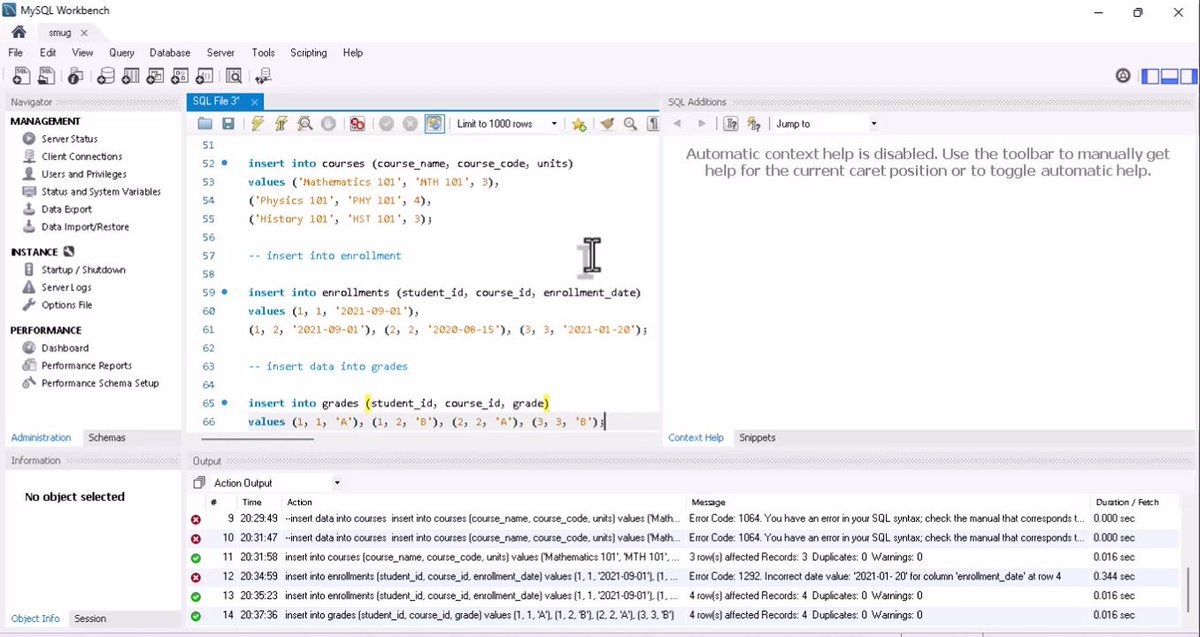Open Server Logs in Navigator
Screen dimensions: 1200x637
click(66, 287)
